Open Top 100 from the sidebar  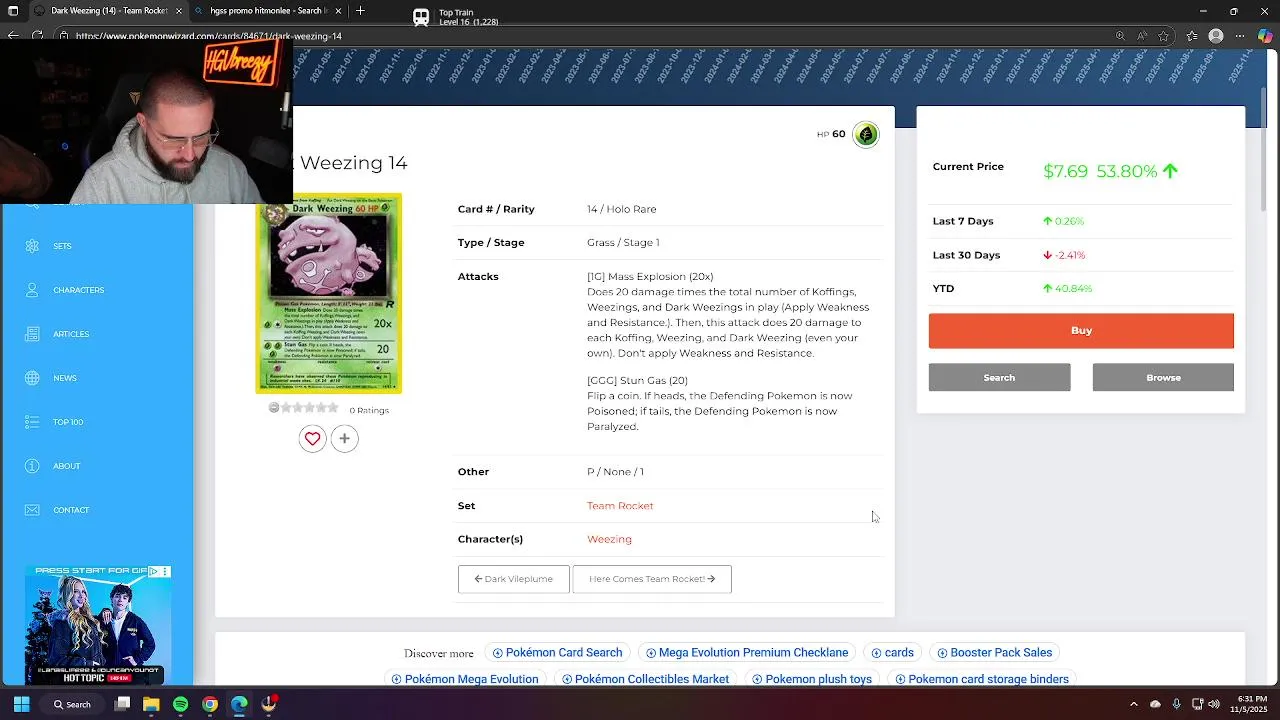tap(68, 422)
